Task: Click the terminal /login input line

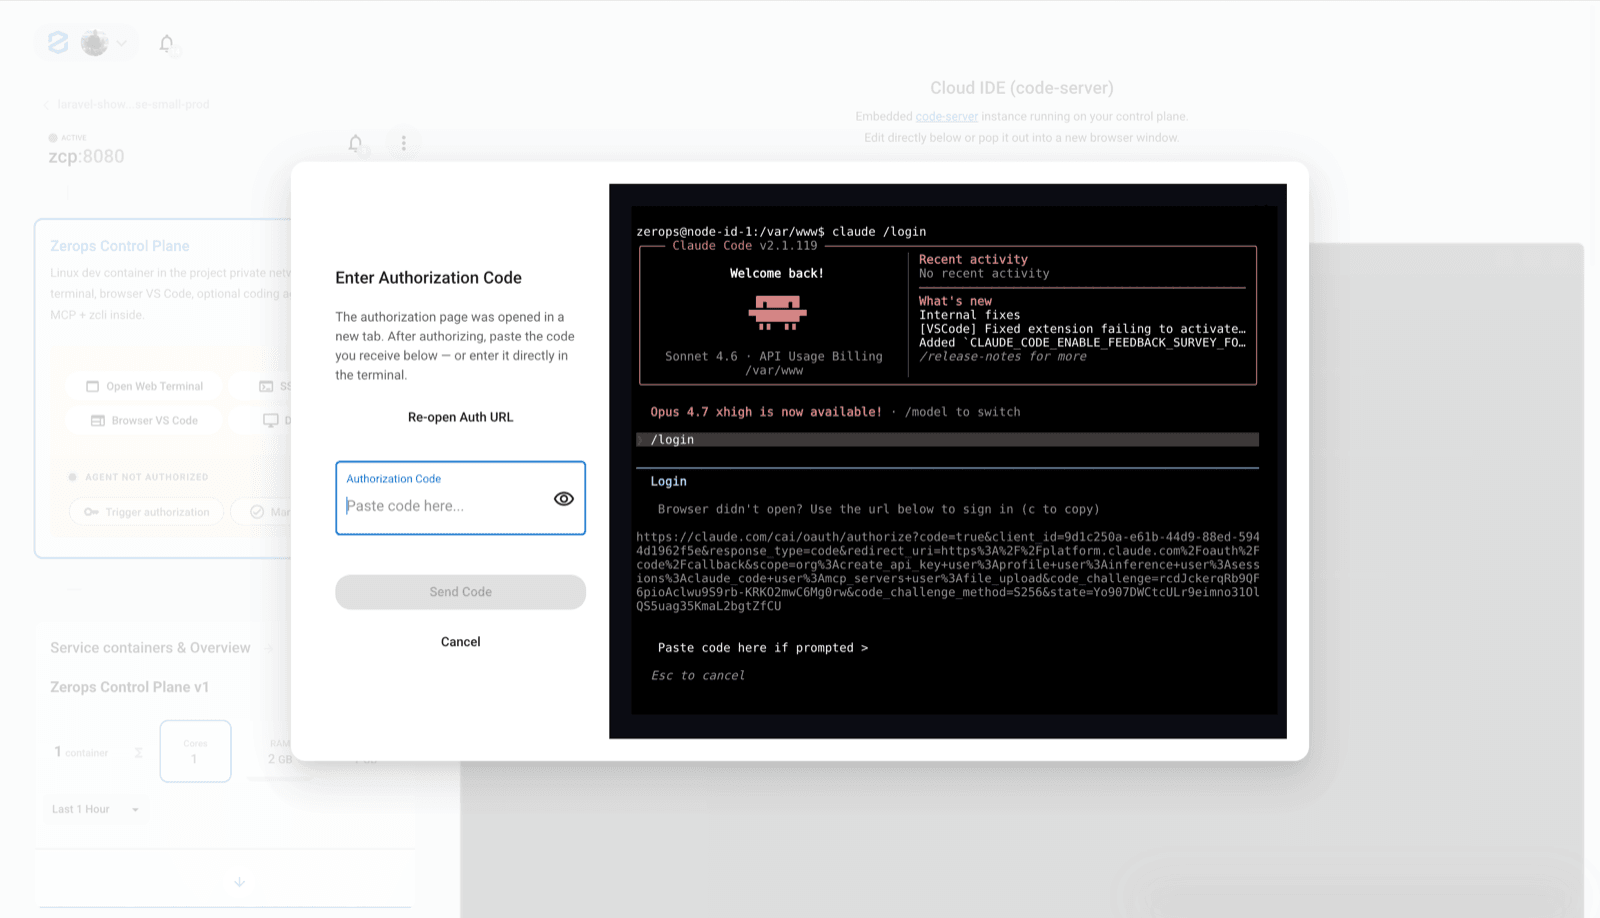Action: click(947, 440)
